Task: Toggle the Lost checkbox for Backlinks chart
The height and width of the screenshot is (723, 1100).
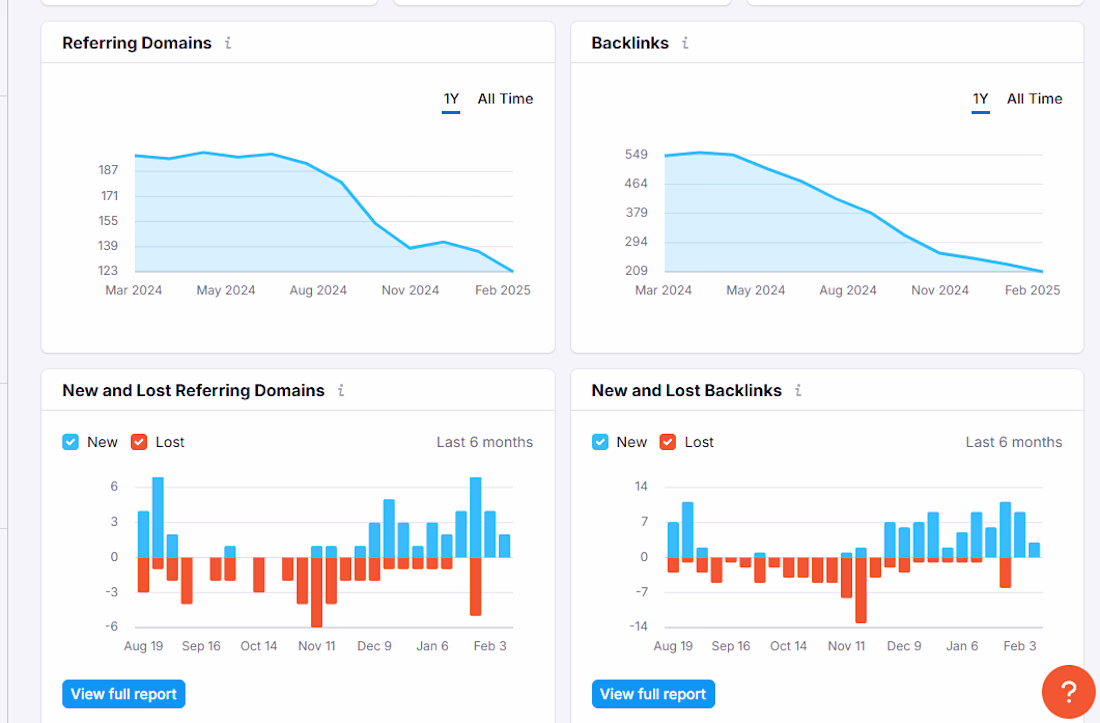Action: click(668, 442)
